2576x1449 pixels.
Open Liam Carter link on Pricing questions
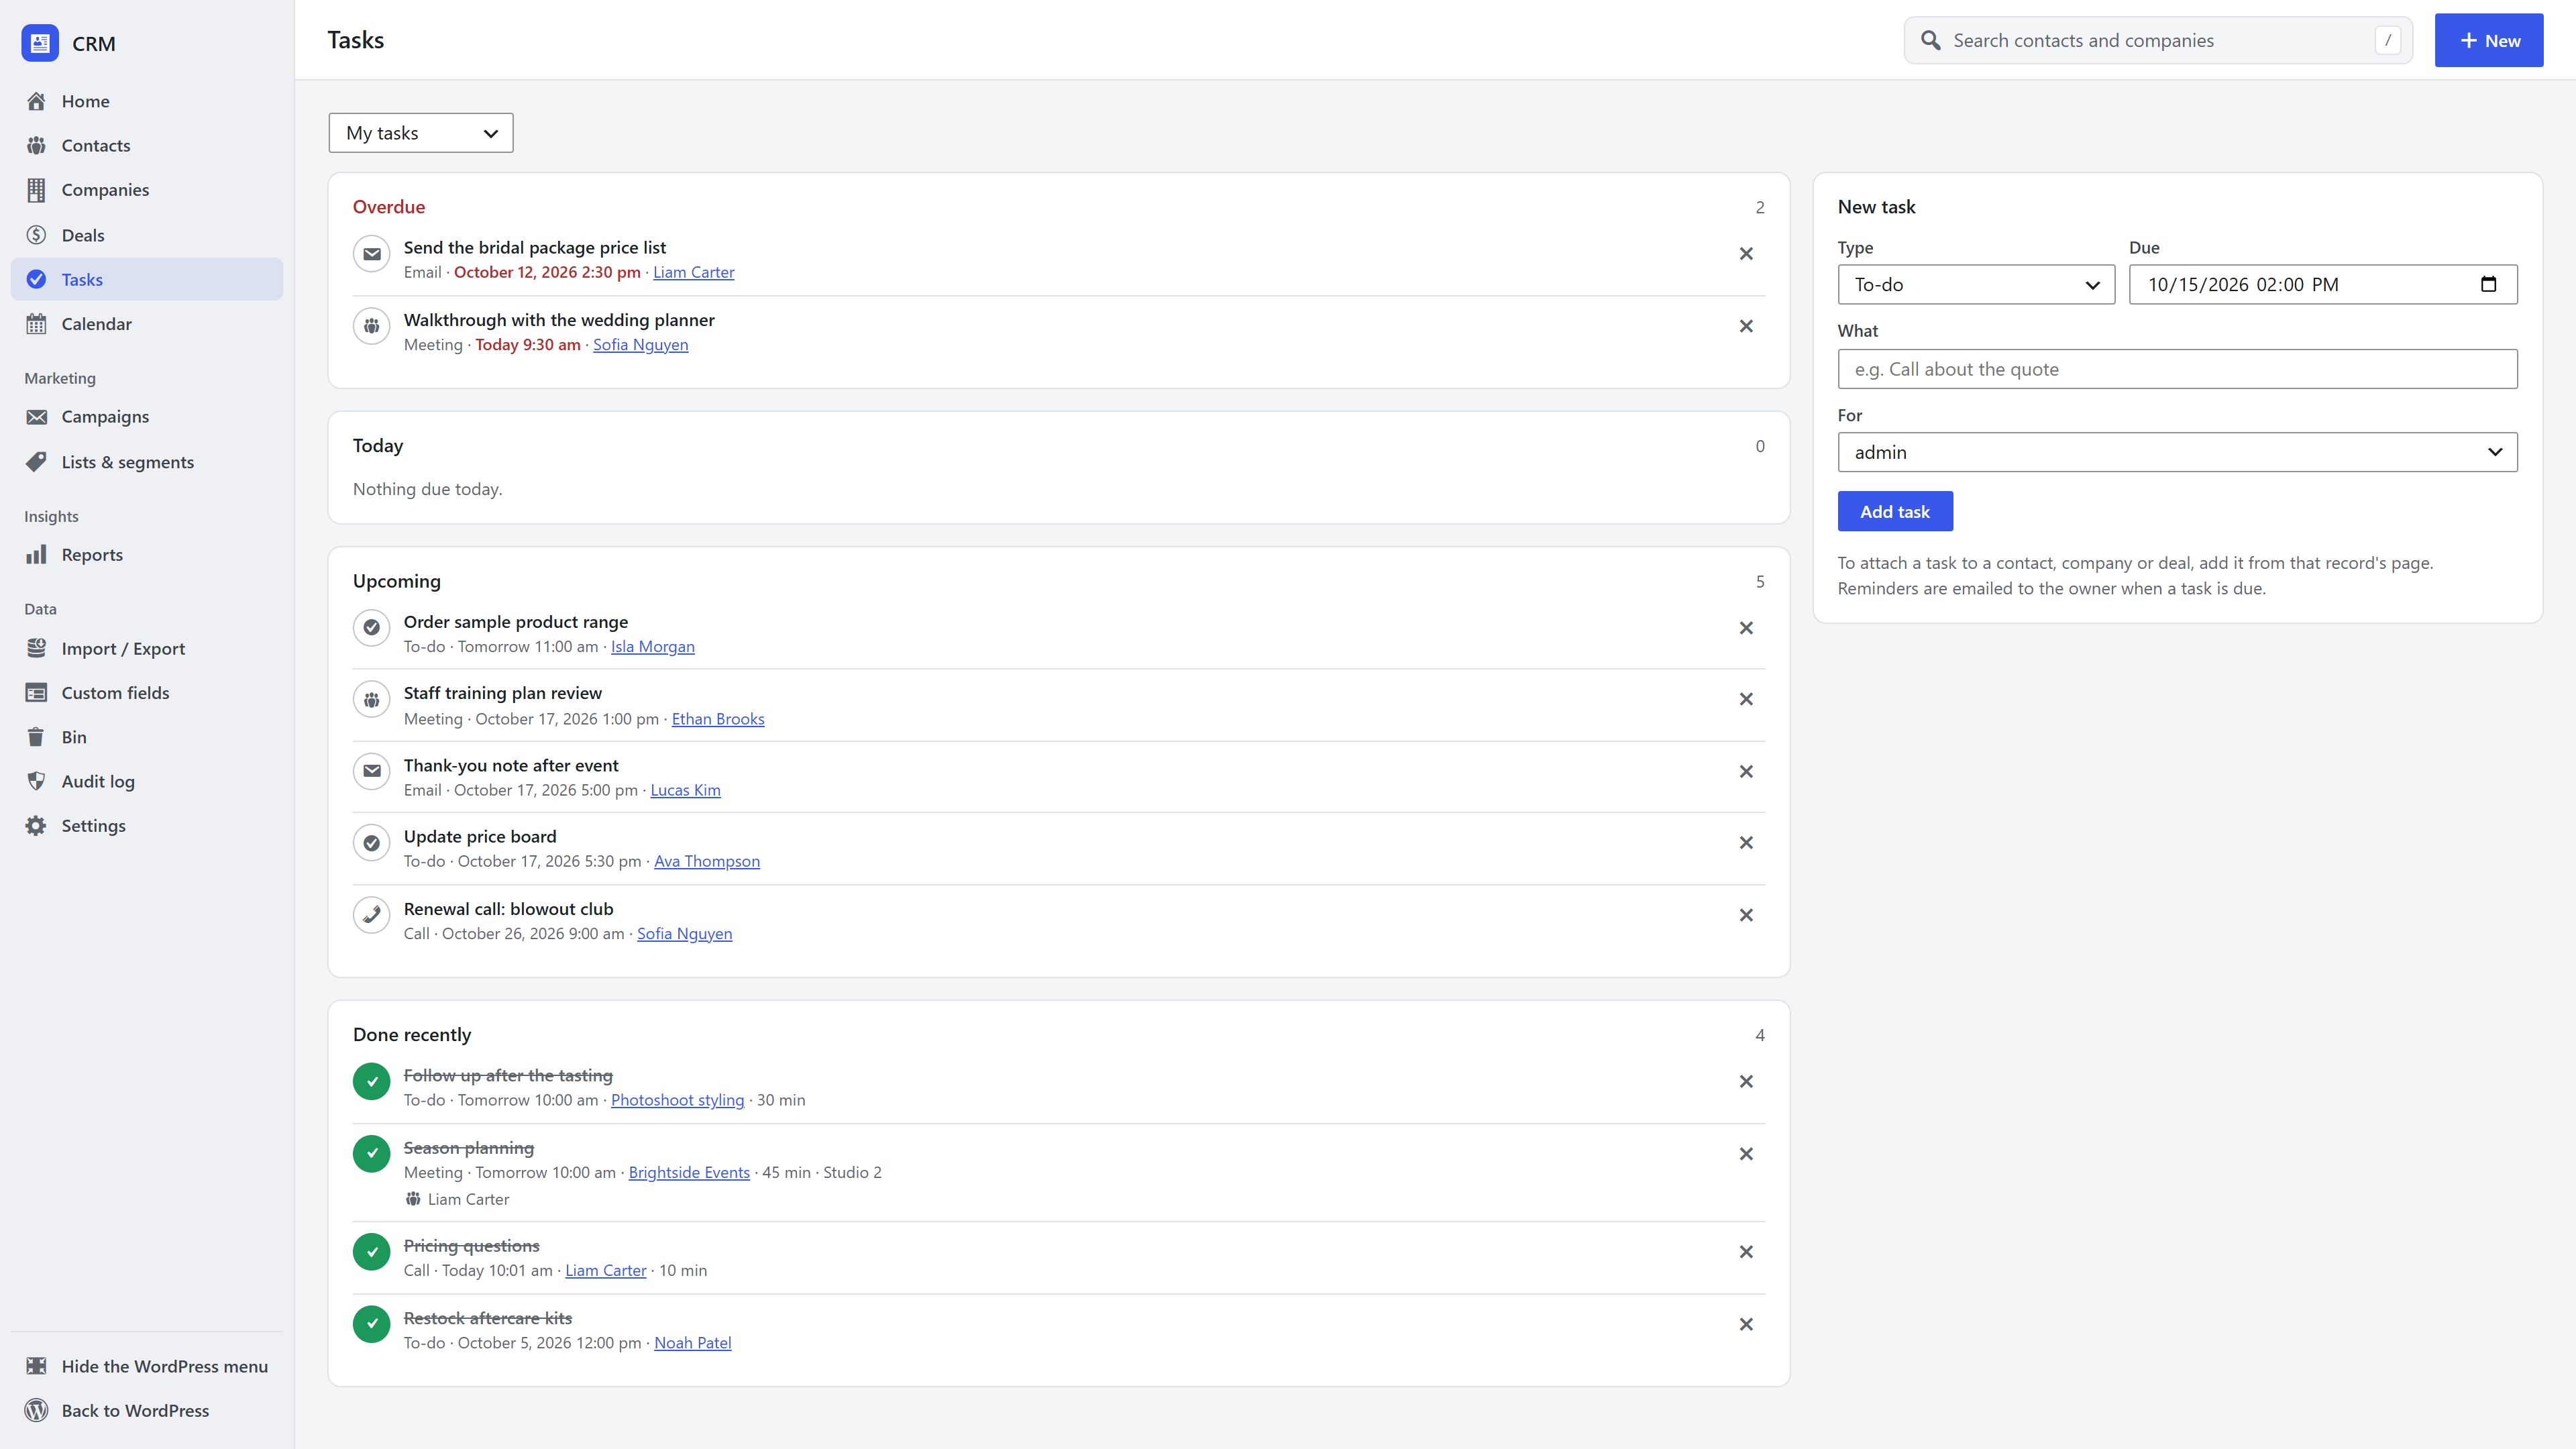pyautogui.click(x=606, y=1271)
